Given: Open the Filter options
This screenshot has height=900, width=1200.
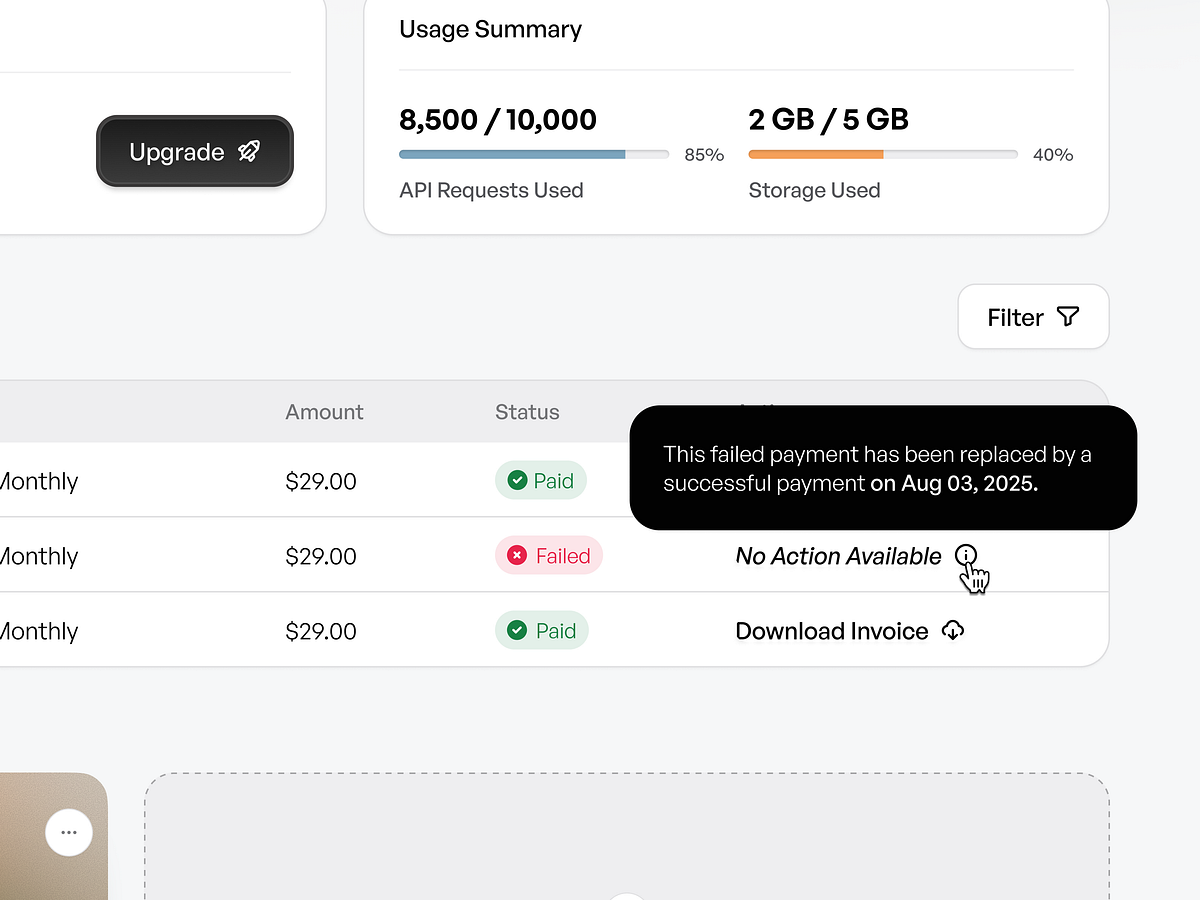Looking at the screenshot, I should coord(1033,316).
